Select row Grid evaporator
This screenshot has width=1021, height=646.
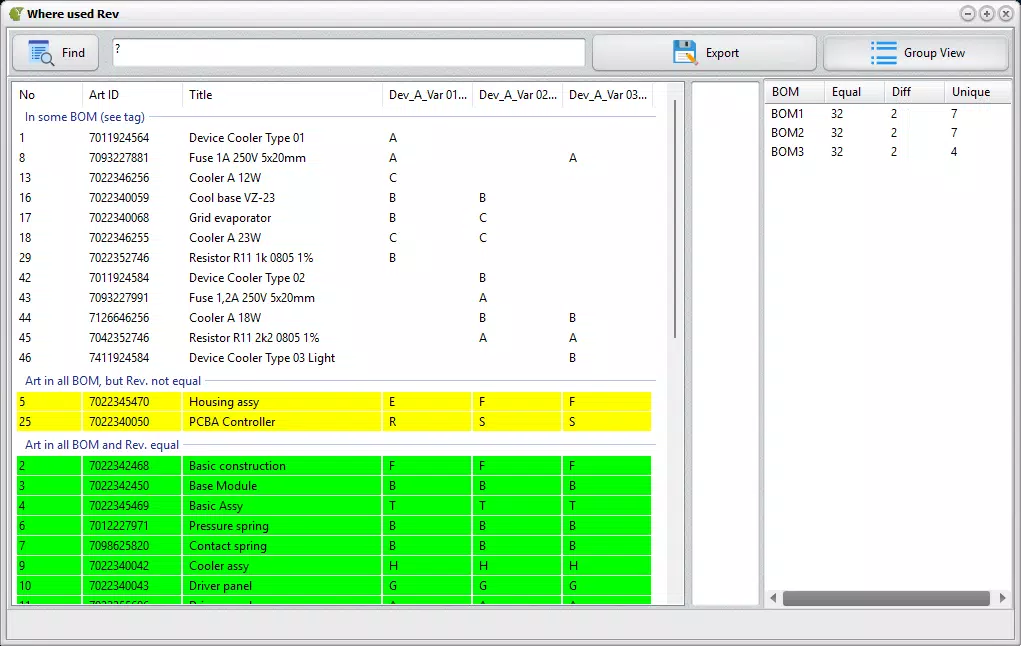click(x=334, y=218)
